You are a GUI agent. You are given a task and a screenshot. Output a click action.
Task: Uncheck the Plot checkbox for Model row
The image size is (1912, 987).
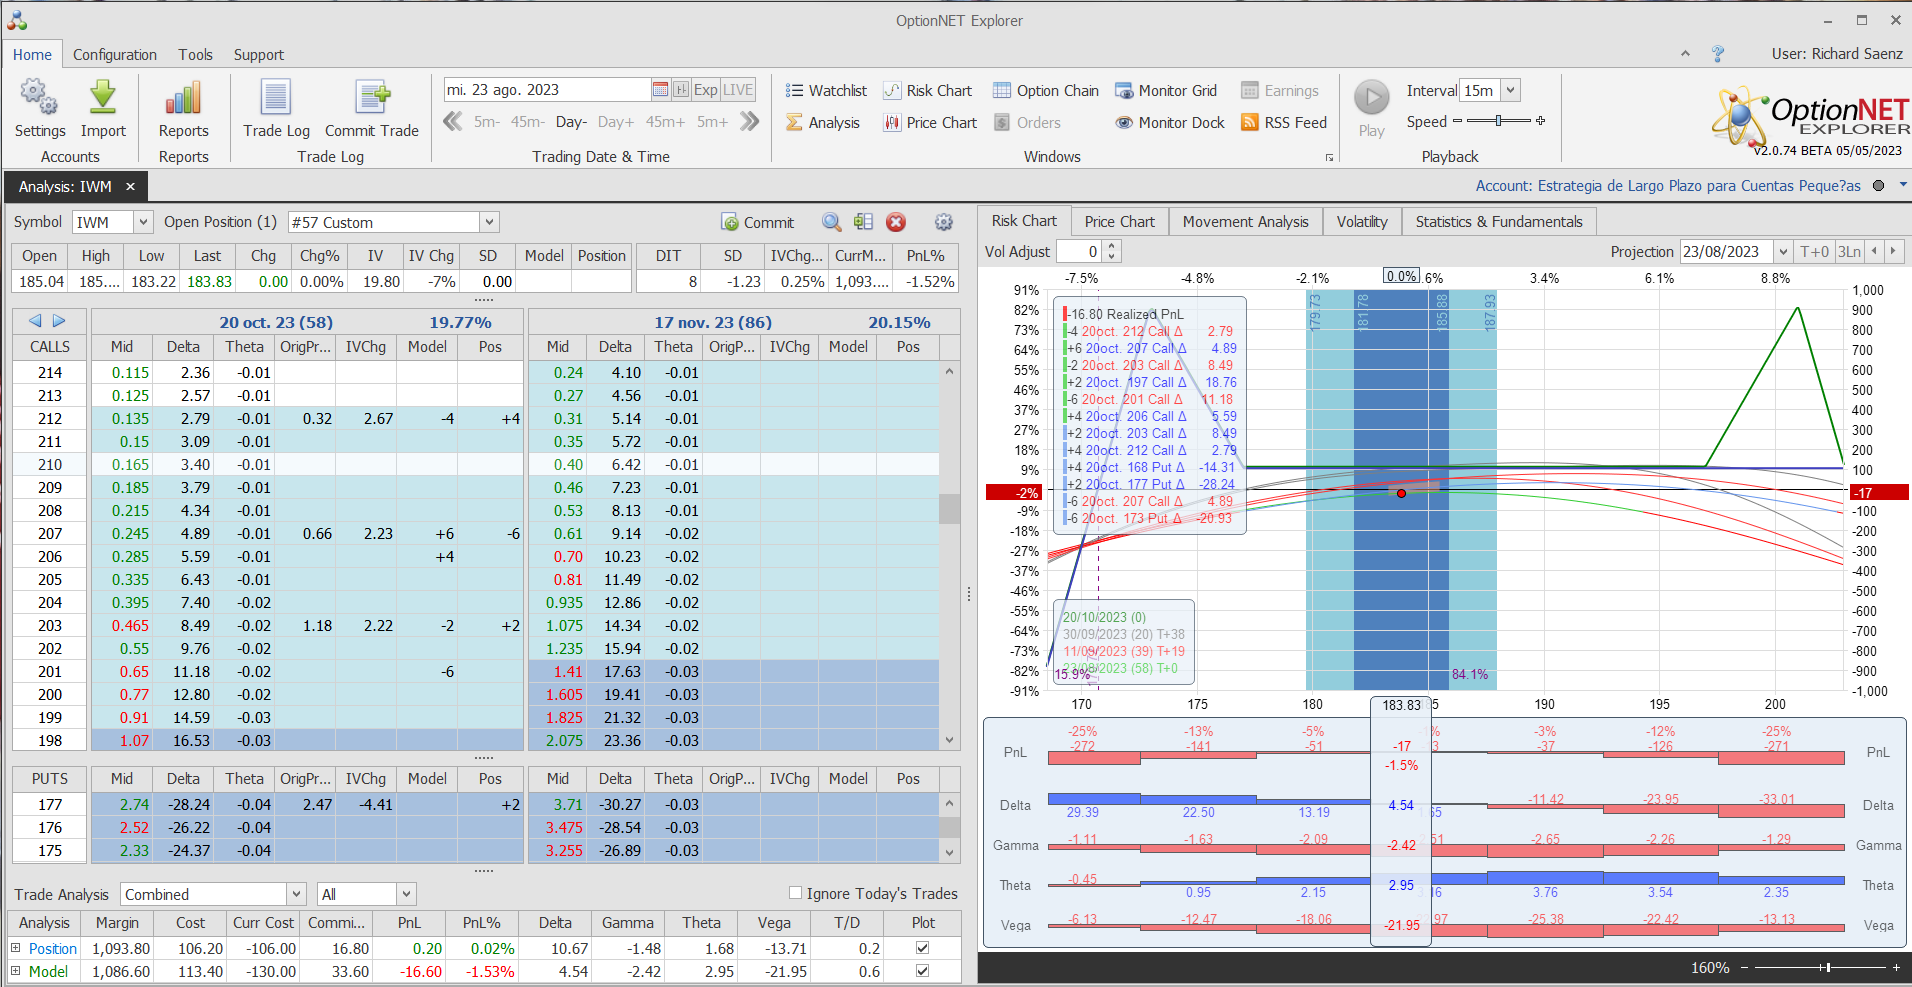[x=922, y=971]
